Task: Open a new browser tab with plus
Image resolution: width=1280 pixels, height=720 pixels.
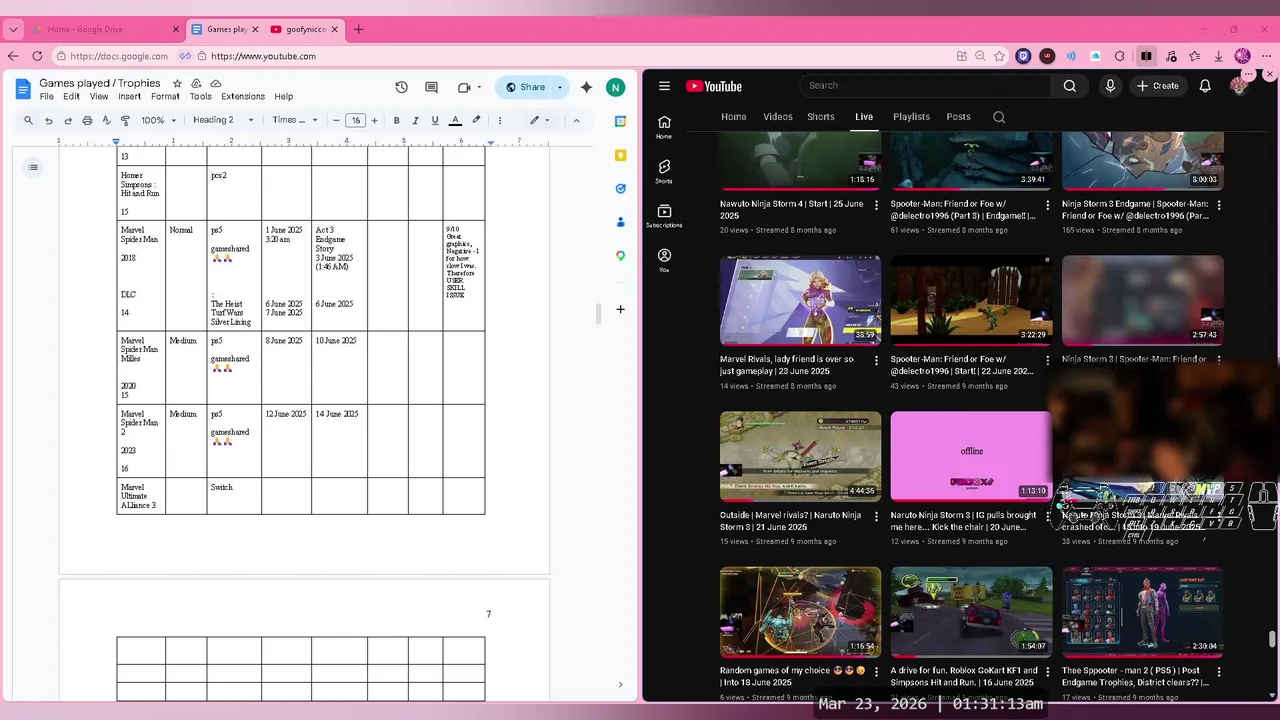Action: 358,29
